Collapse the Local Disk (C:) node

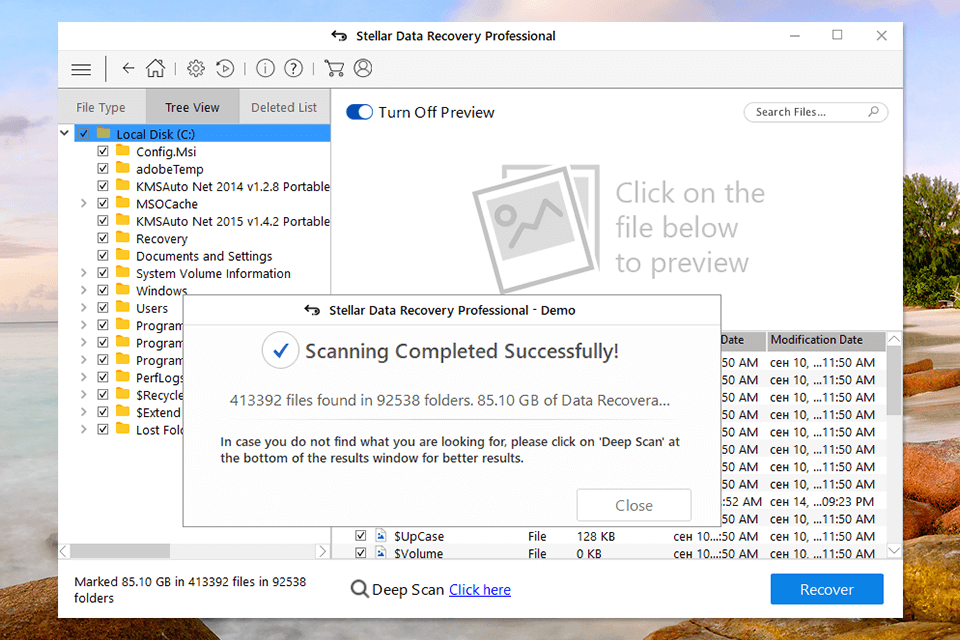(66, 134)
